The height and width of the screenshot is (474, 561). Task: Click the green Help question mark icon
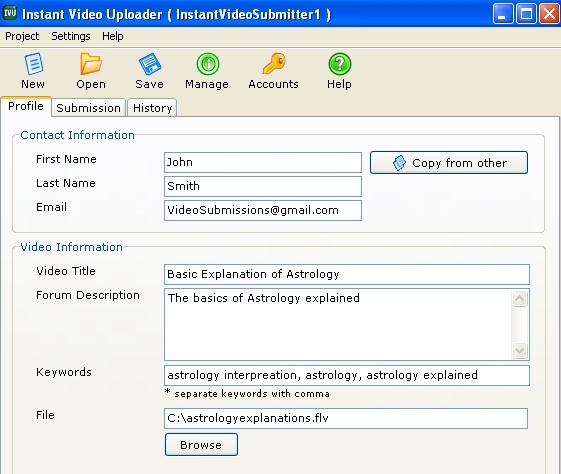[340, 64]
